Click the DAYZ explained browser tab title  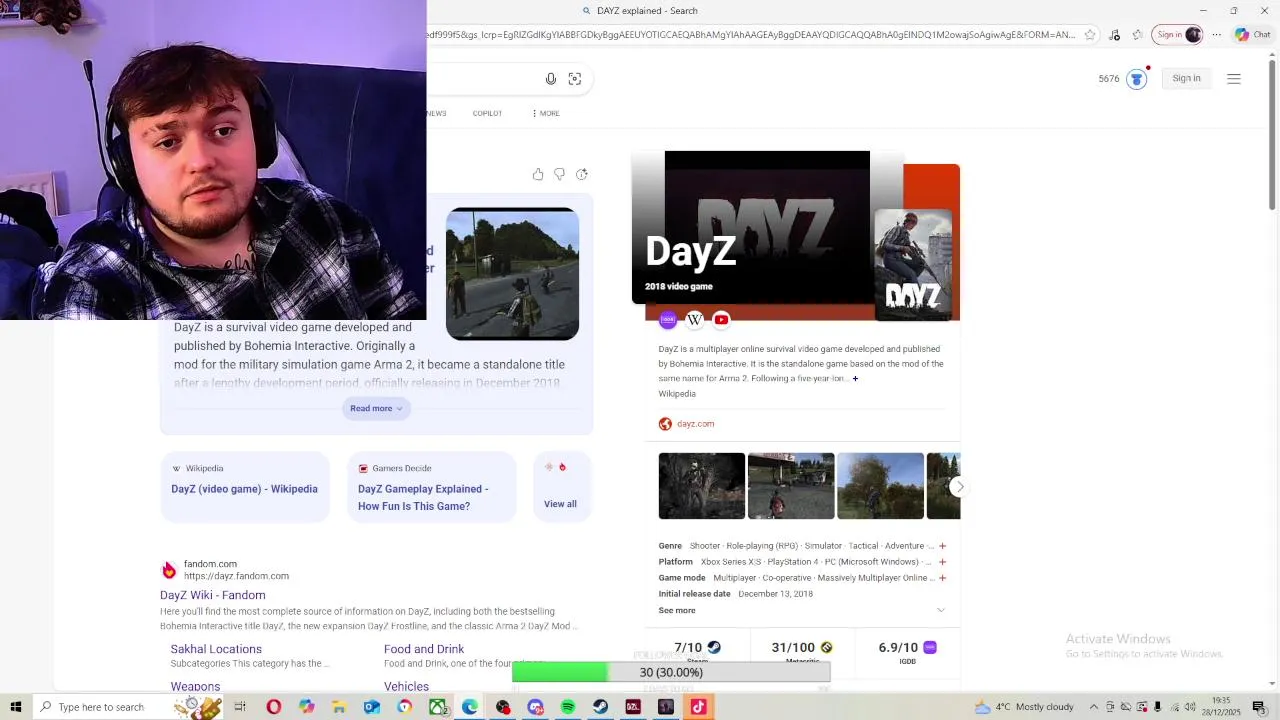point(647,11)
